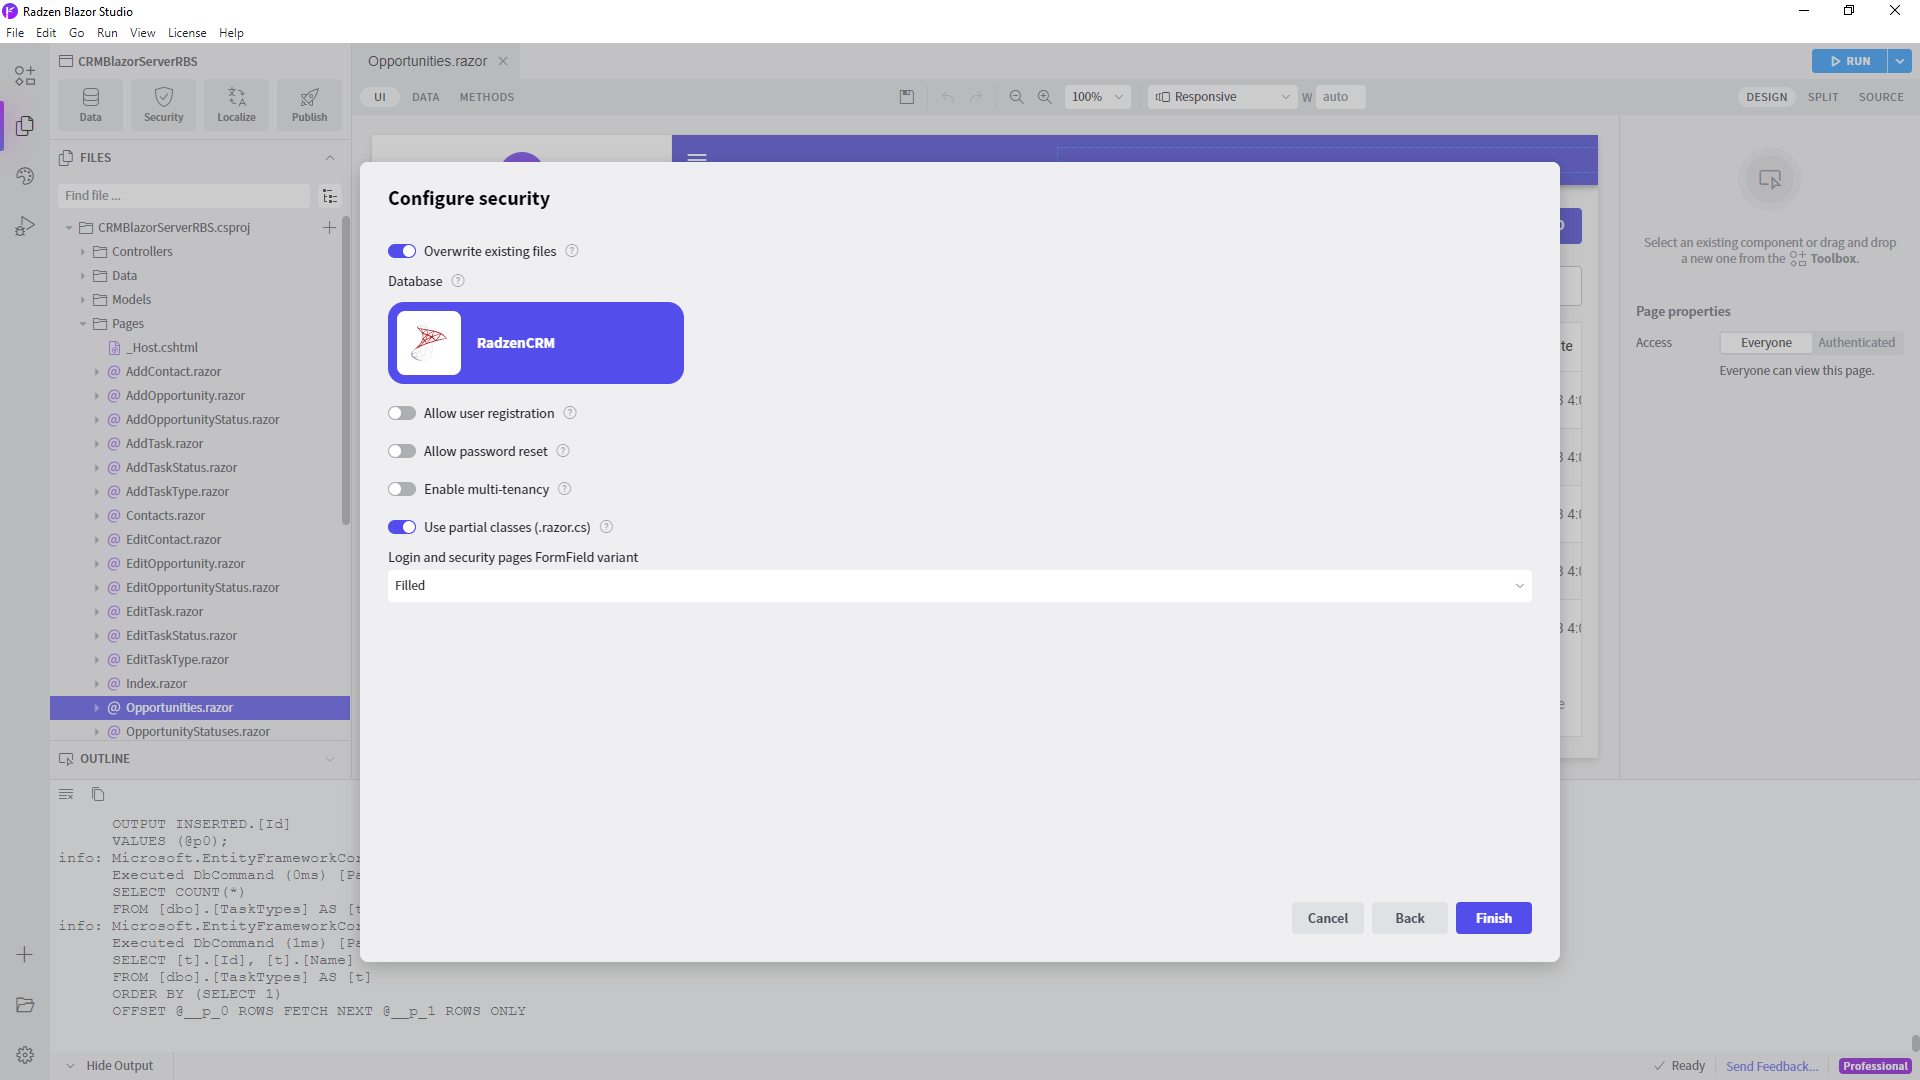Viewport: 1920px width, 1080px height.
Task: Expand the Models folder
Action: 83,300
